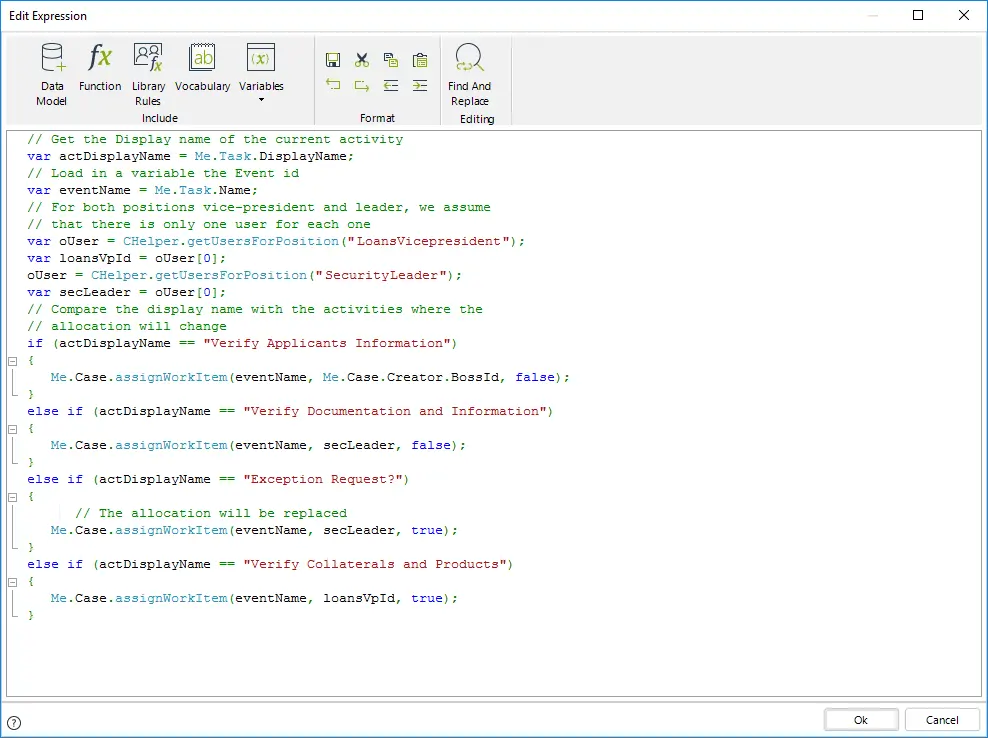Increase indent of selected code
The image size is (988, 738).
pos(420,85)
